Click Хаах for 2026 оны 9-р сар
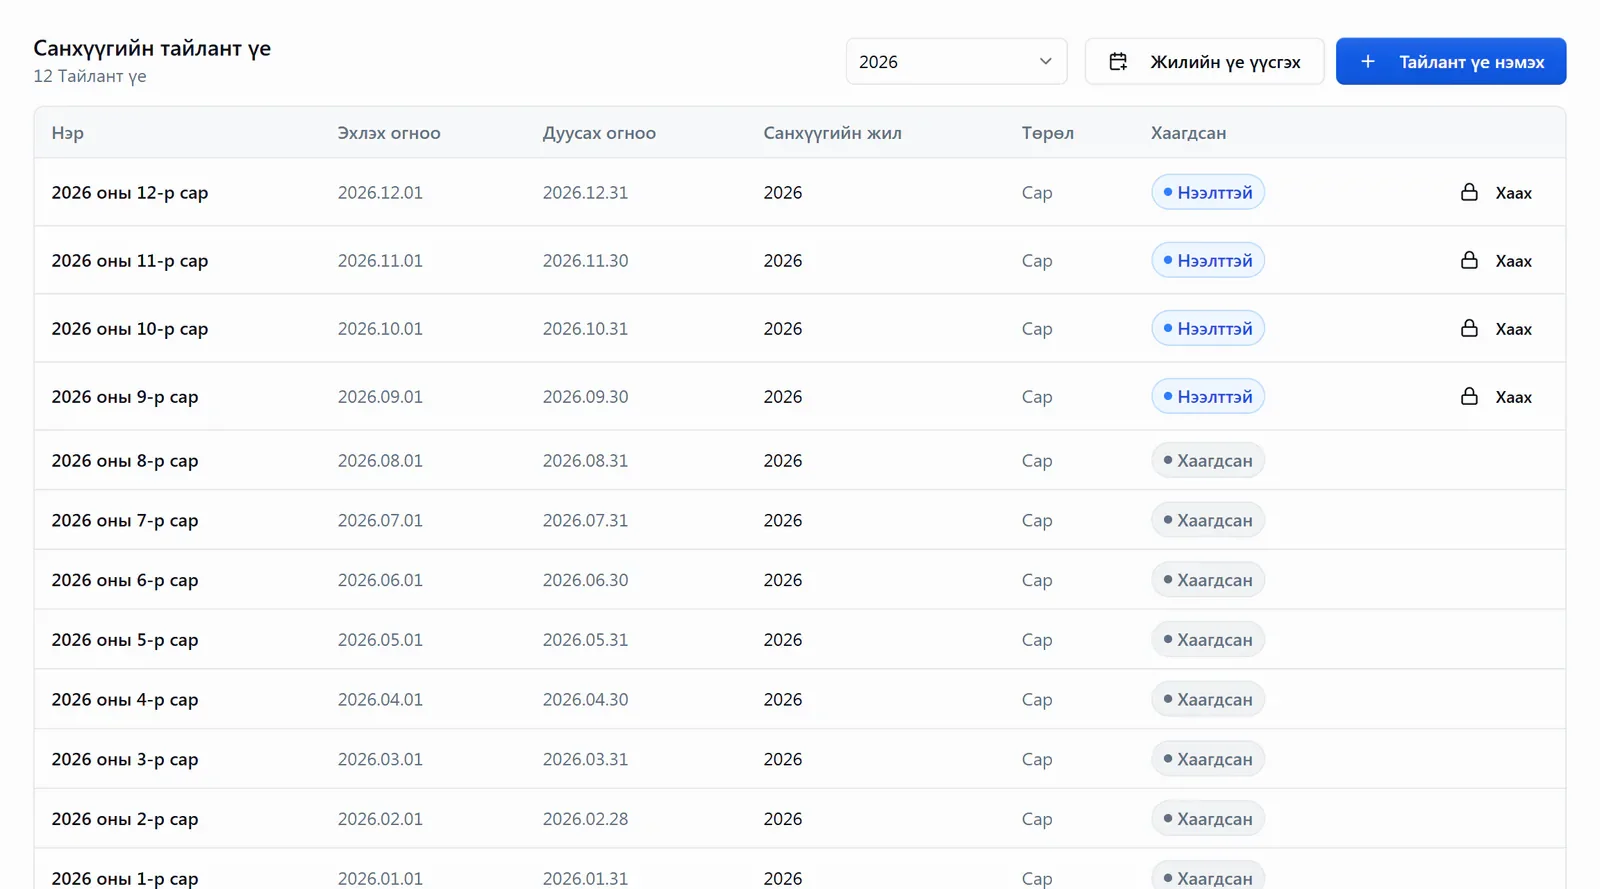This screenshot has height=889, width=1600. [x=1496, y=396]
